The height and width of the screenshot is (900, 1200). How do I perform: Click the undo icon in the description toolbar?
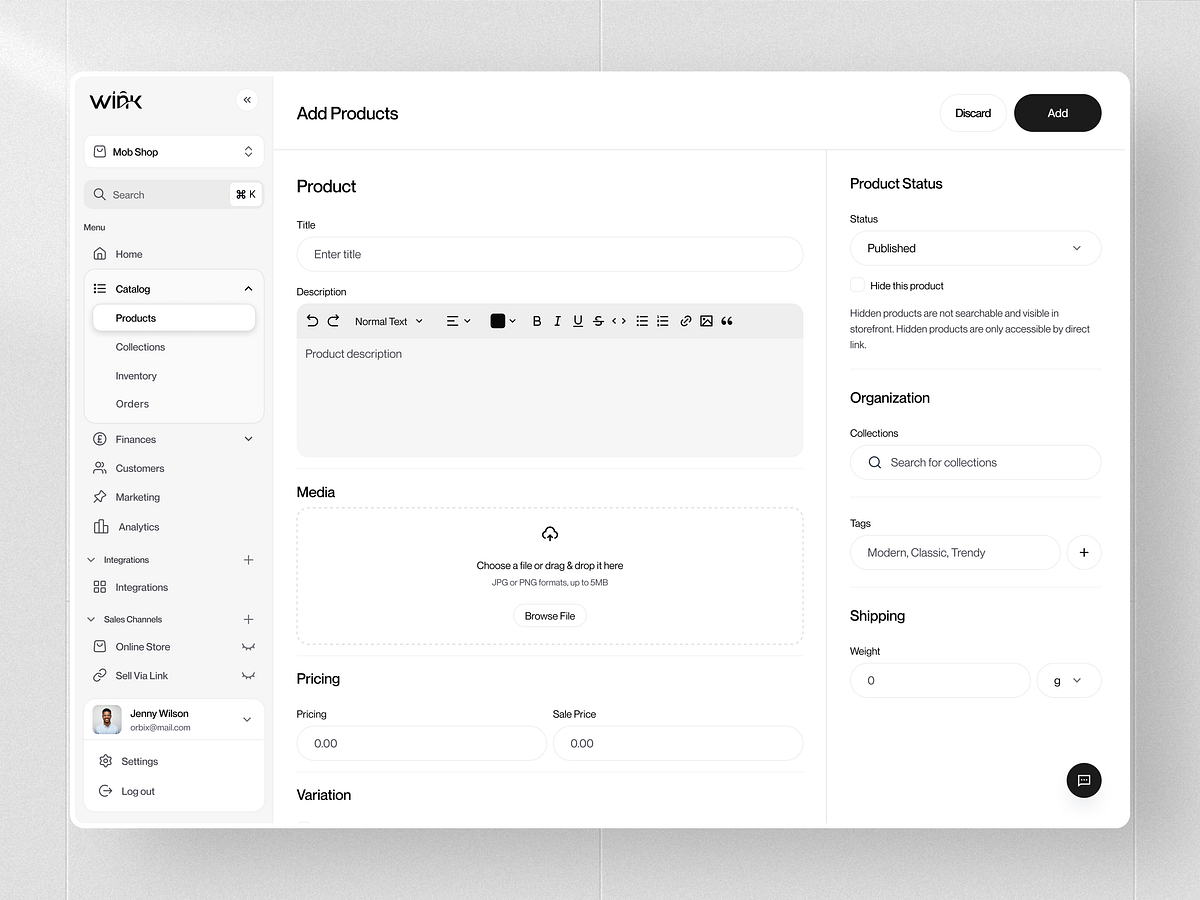pyautogui.click(x=312, y=320)
